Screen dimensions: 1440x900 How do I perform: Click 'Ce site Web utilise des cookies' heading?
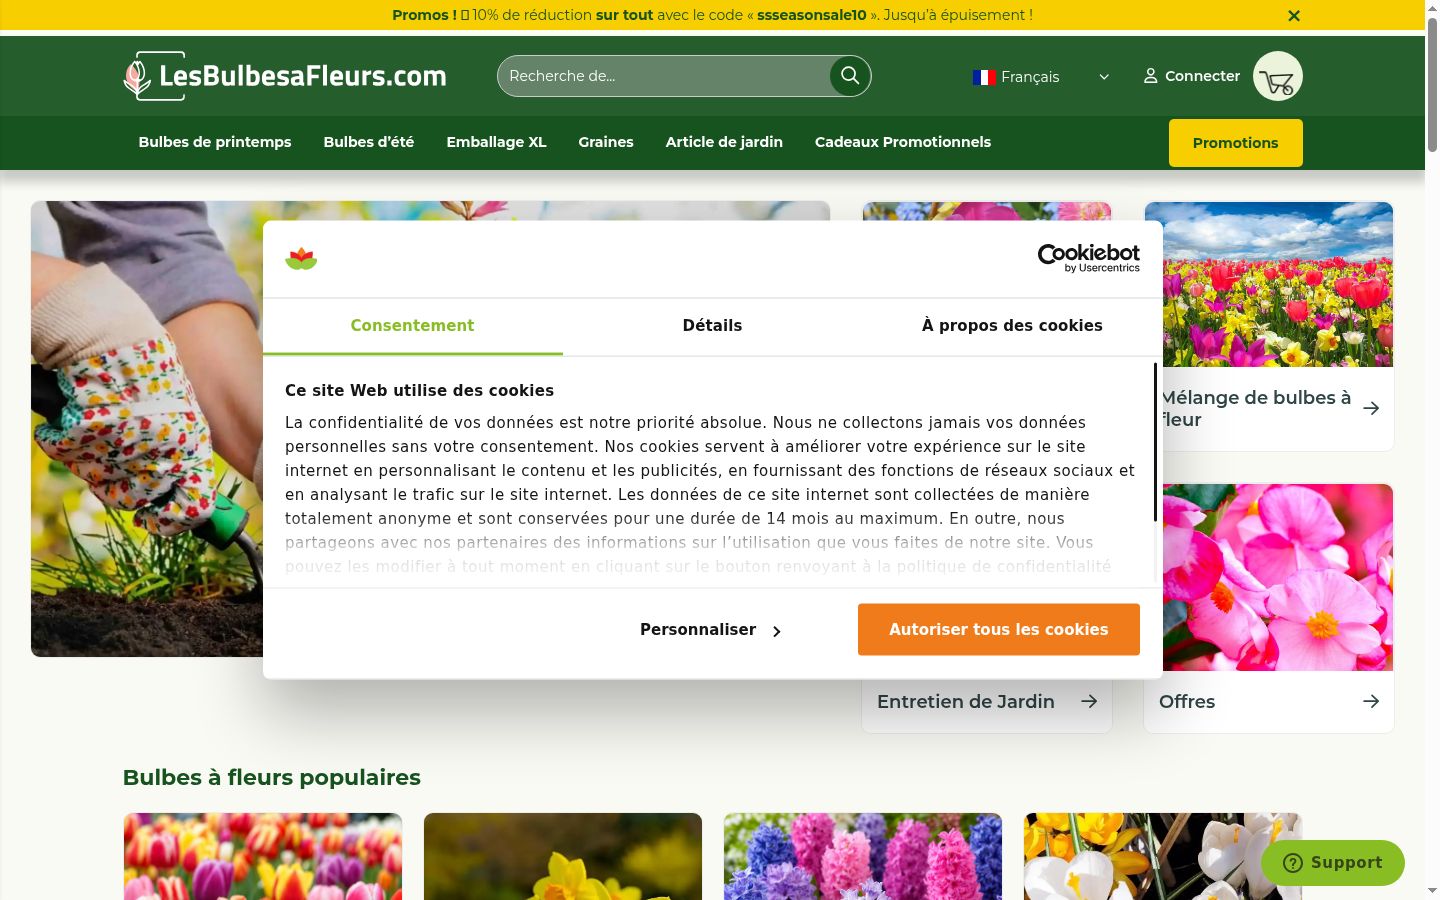[x=419, y=391]
